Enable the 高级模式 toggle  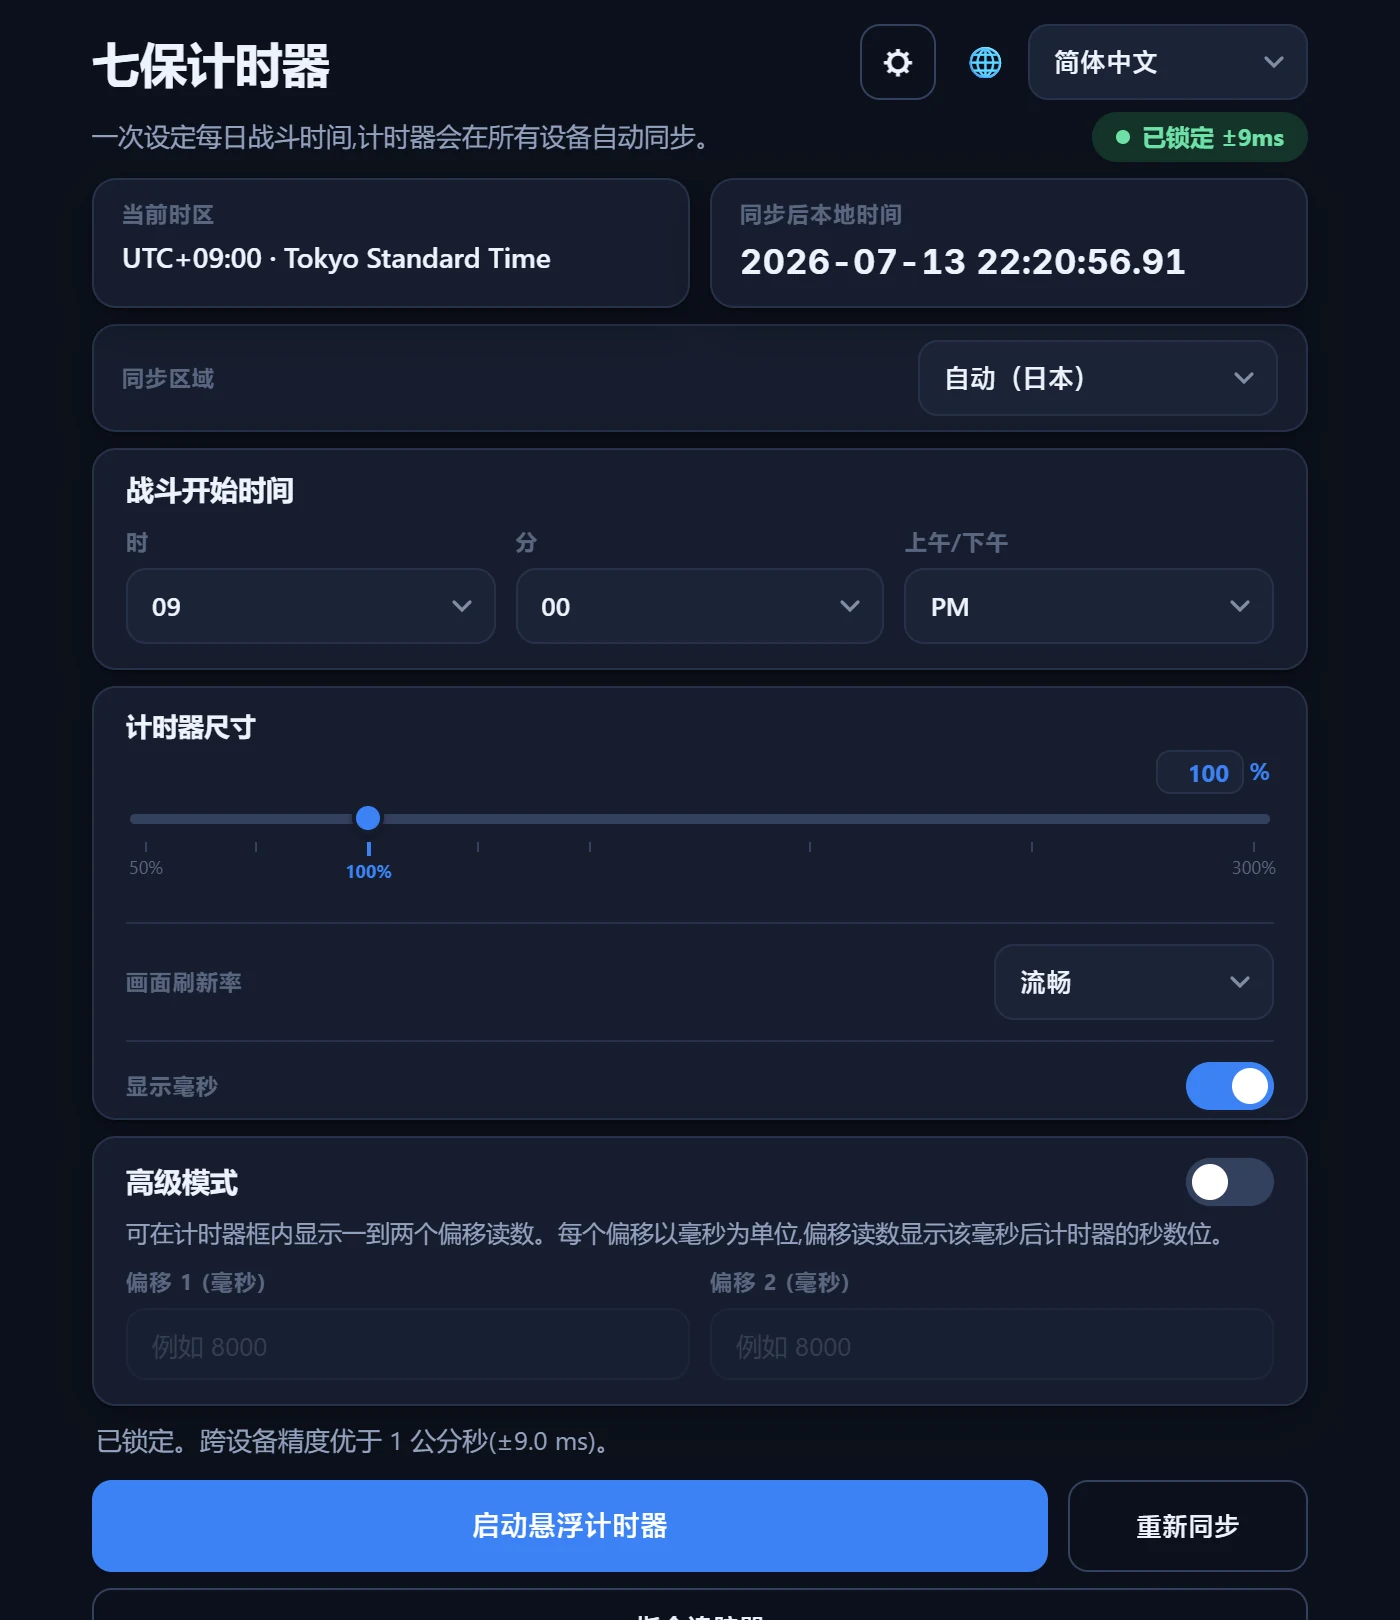click(x=1229, y=1182)
